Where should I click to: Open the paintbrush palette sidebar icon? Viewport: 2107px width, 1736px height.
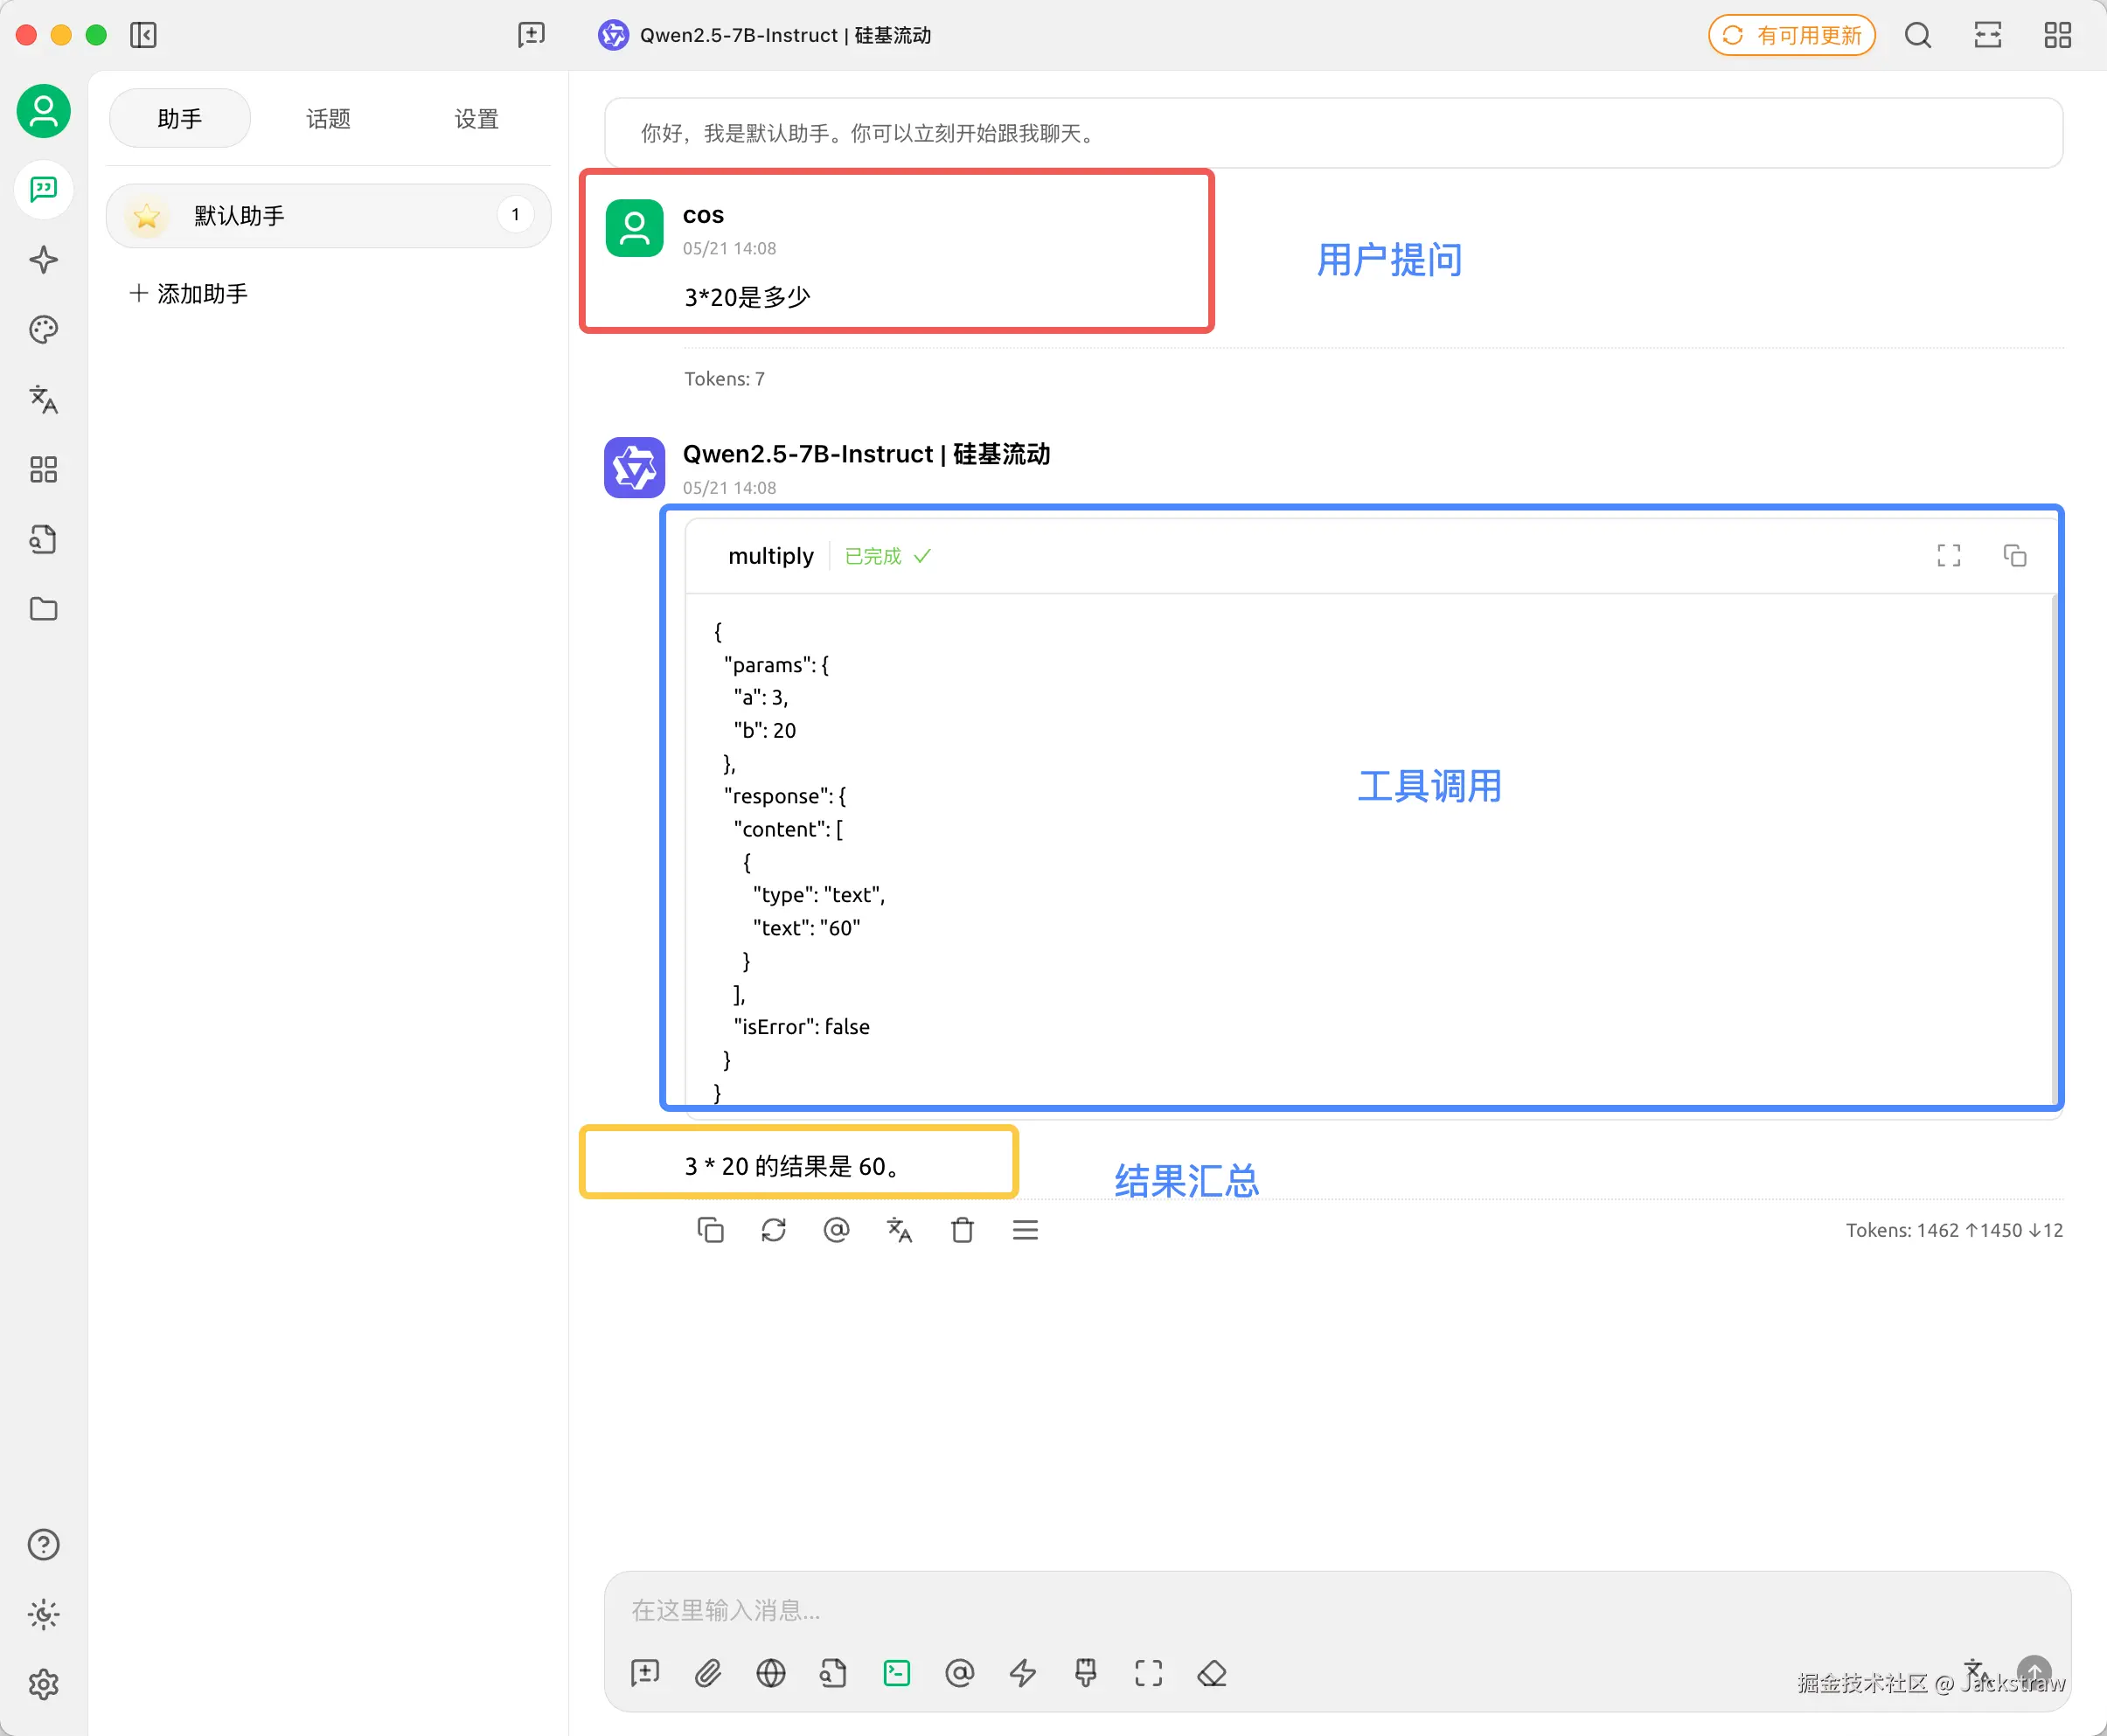(43, 330)
